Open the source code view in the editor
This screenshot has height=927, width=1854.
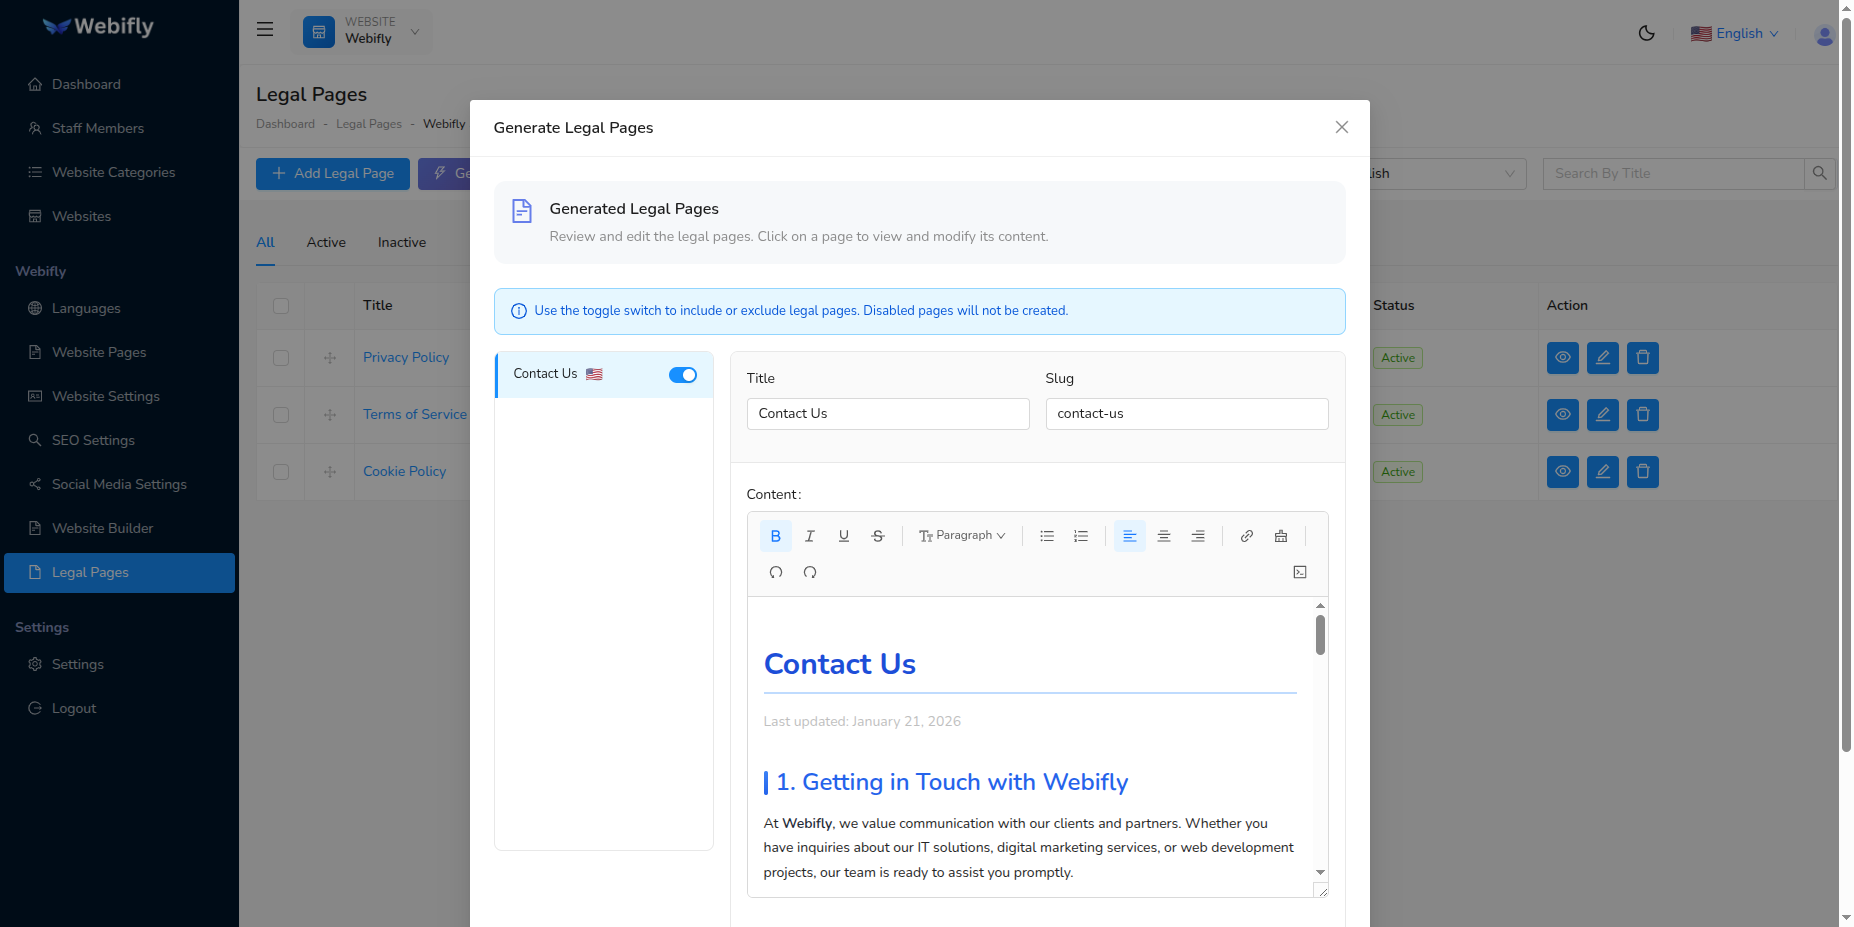point(1300,572)
